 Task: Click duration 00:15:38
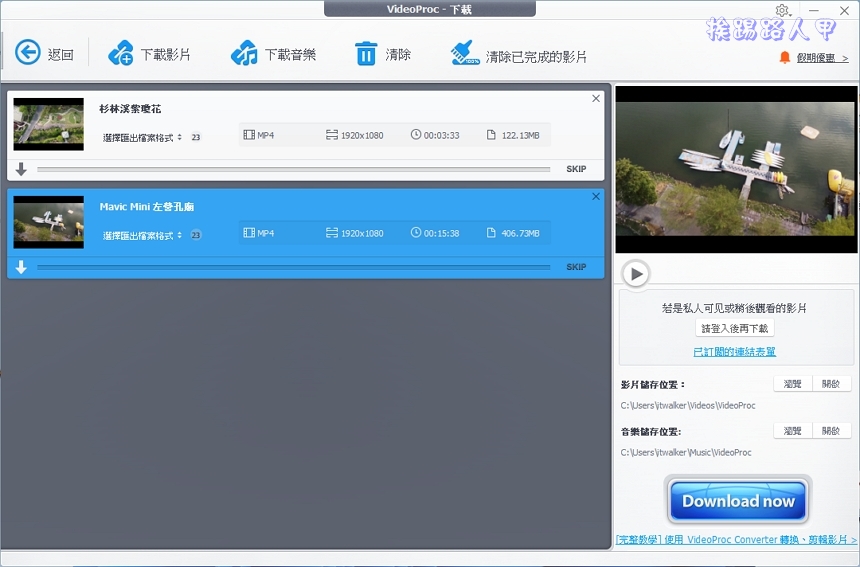[435, 233]
